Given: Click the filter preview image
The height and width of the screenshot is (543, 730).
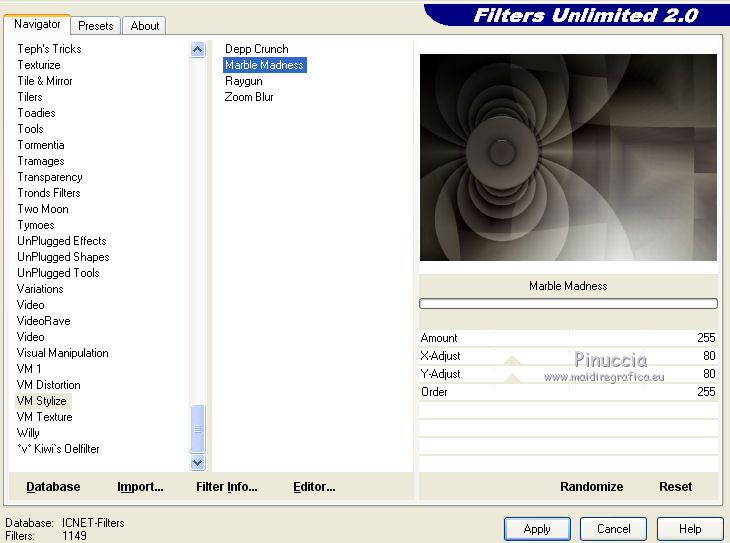Looking at the screenshot, I should [x=568, y=157].
